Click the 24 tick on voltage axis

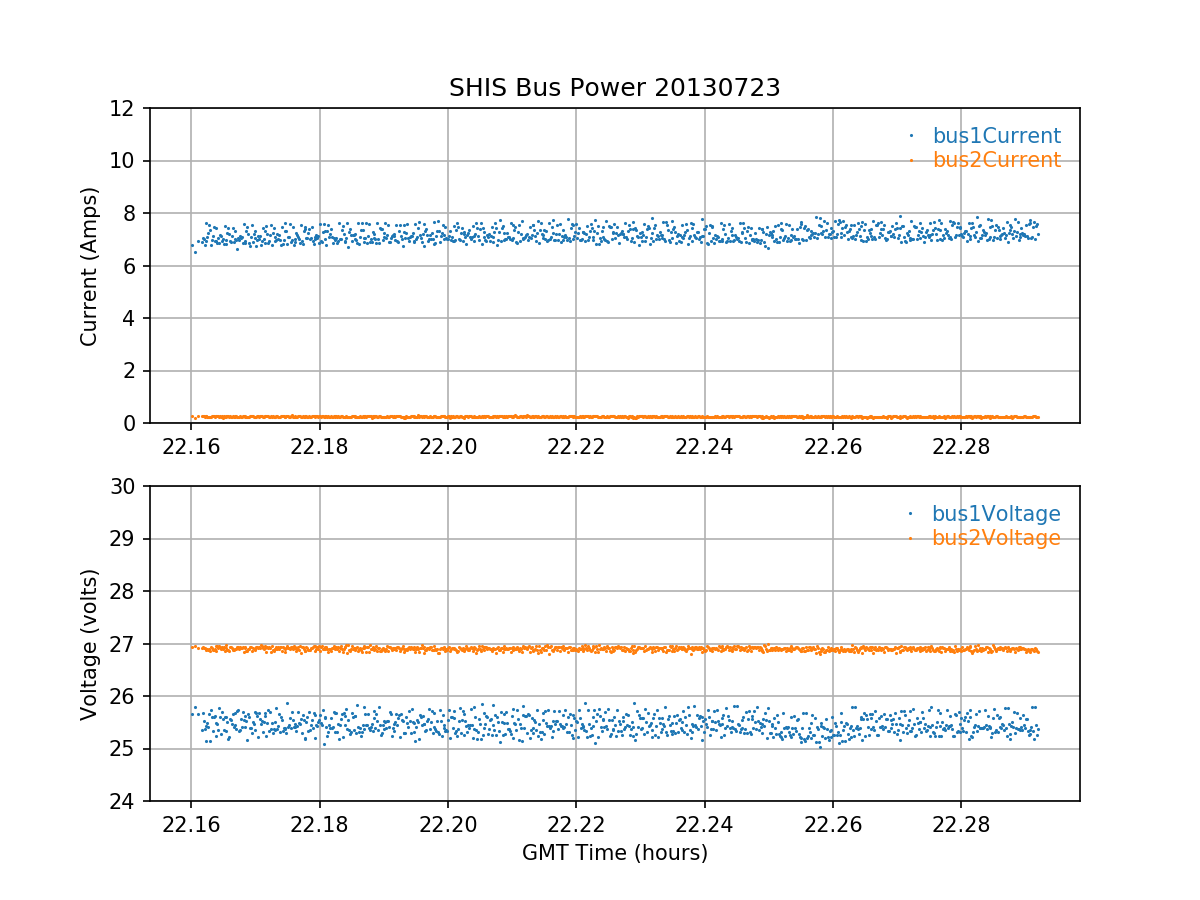[x=127, y=801]
